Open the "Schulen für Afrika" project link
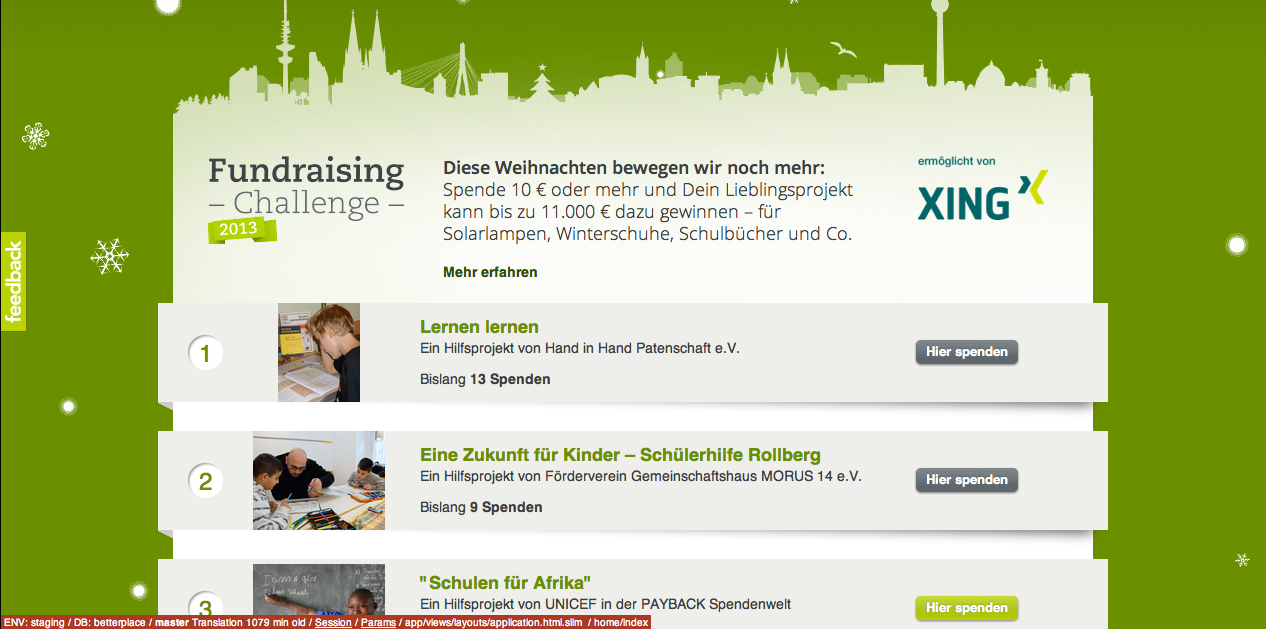Image resolution: width=1266 pixels, height=629 pixels. point(505,582)
